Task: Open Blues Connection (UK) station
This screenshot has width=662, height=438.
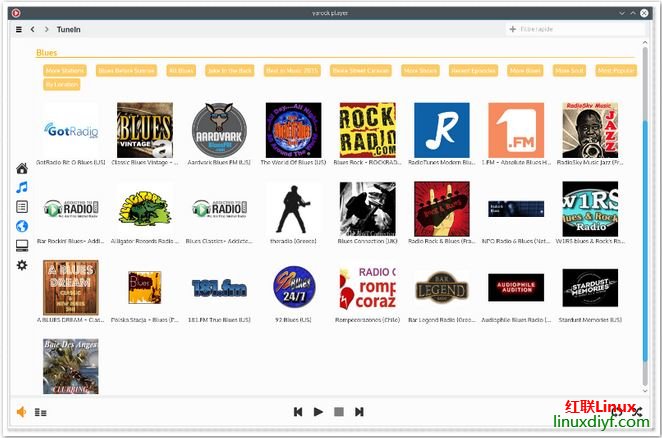Action: click(368, 209)
